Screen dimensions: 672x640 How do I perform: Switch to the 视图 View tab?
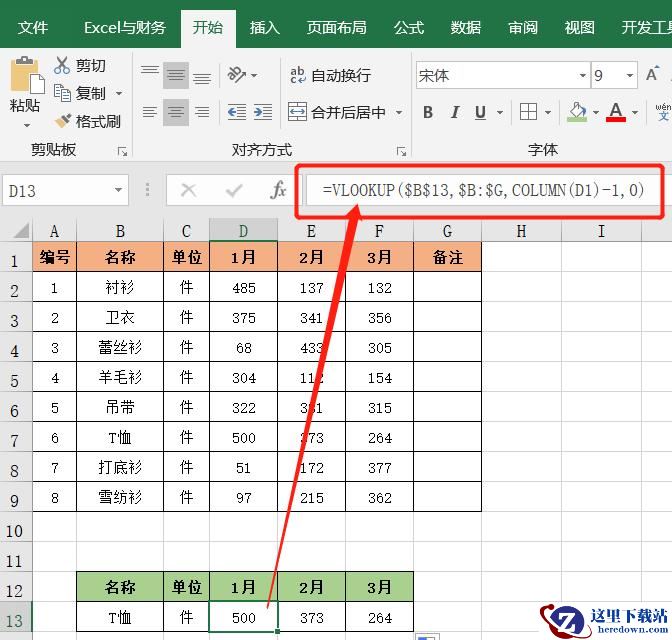579,28
